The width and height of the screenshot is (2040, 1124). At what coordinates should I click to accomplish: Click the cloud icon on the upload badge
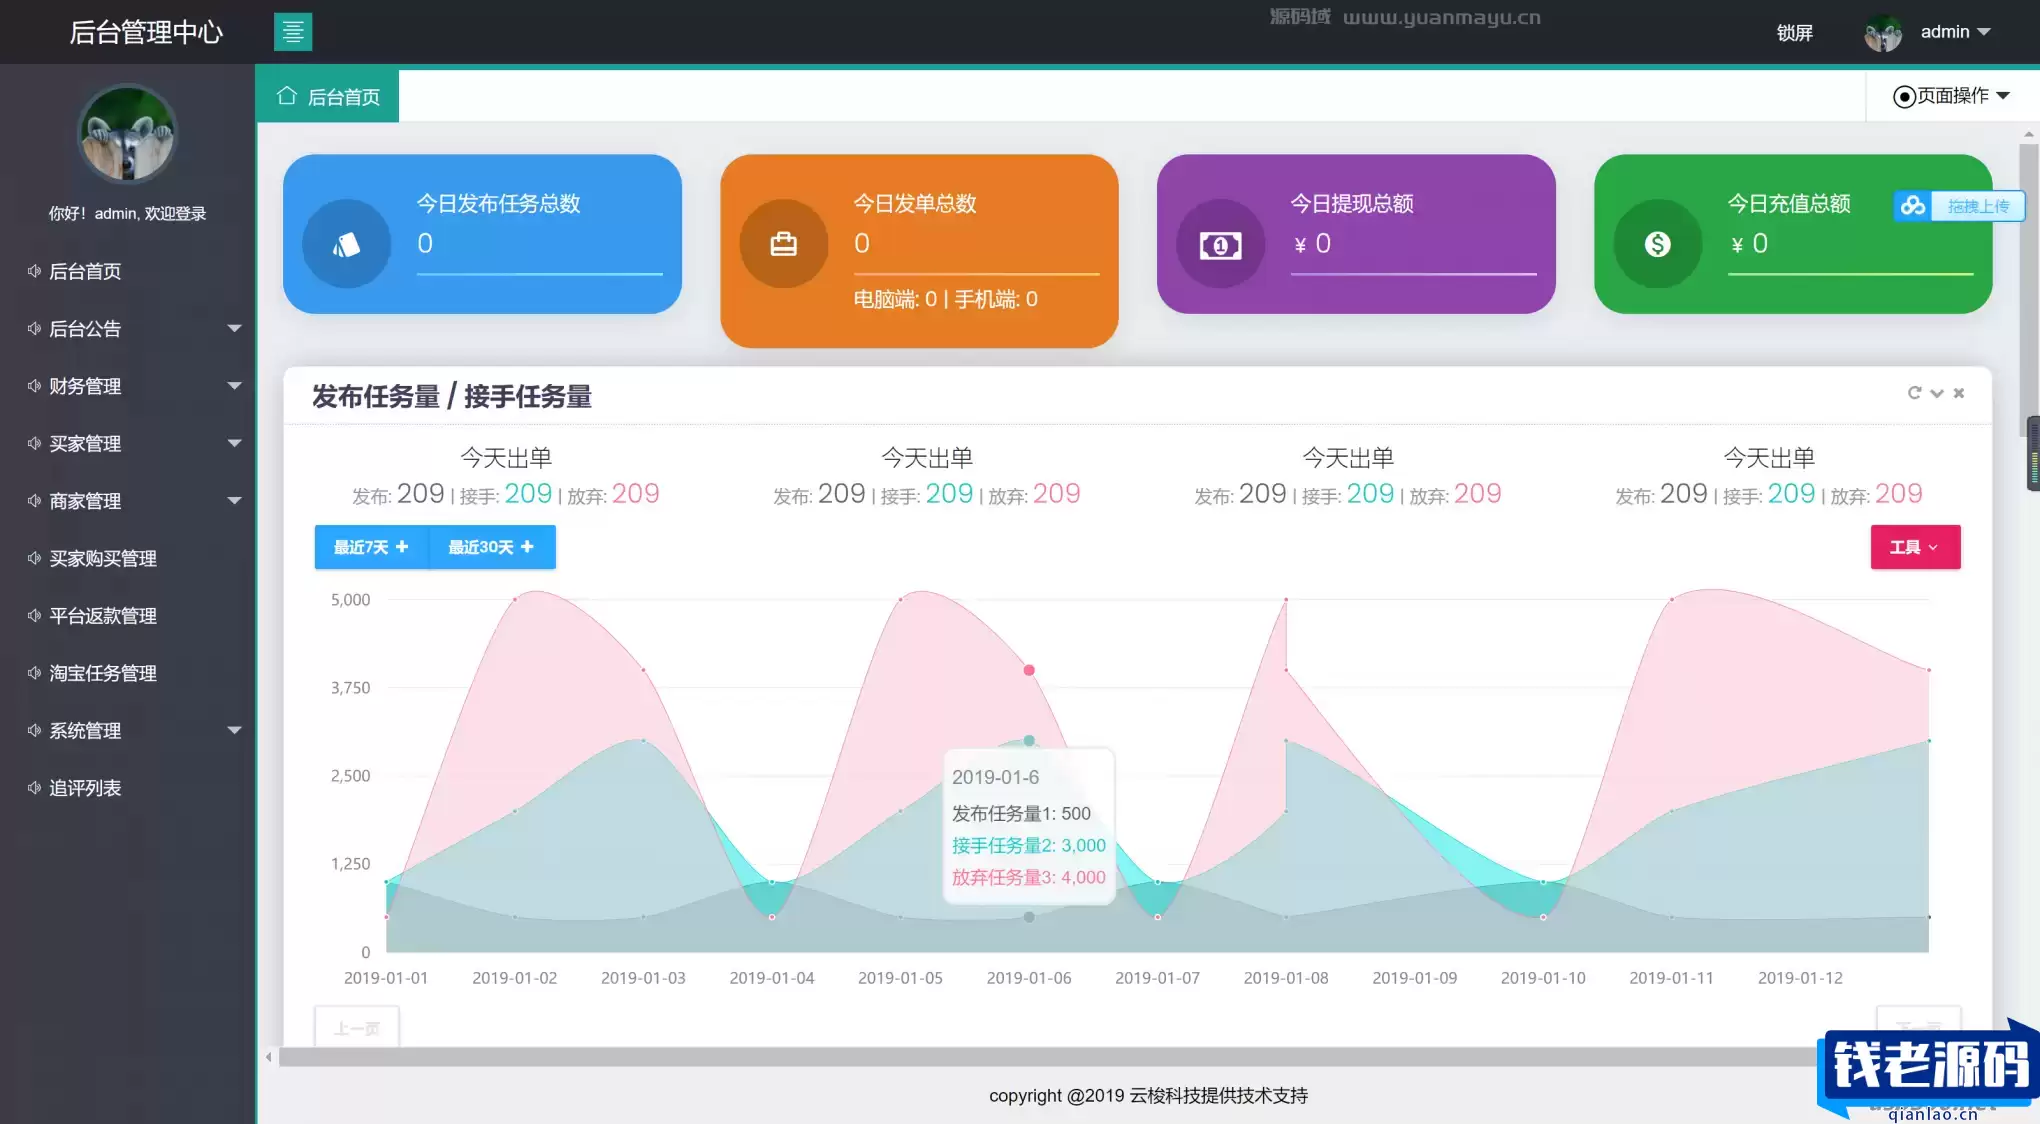[x=1913, y=206]
